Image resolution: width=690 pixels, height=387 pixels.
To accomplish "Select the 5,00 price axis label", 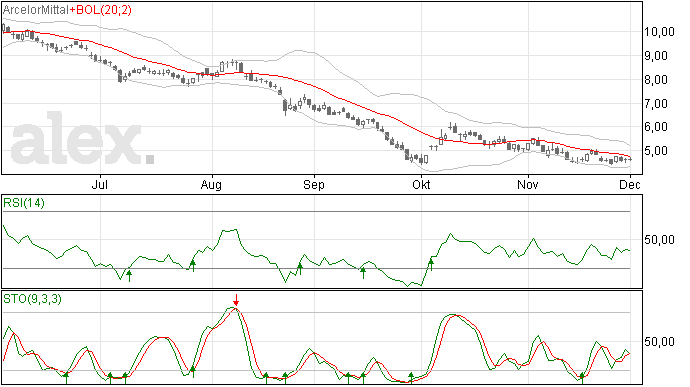I will coord(656,151).
